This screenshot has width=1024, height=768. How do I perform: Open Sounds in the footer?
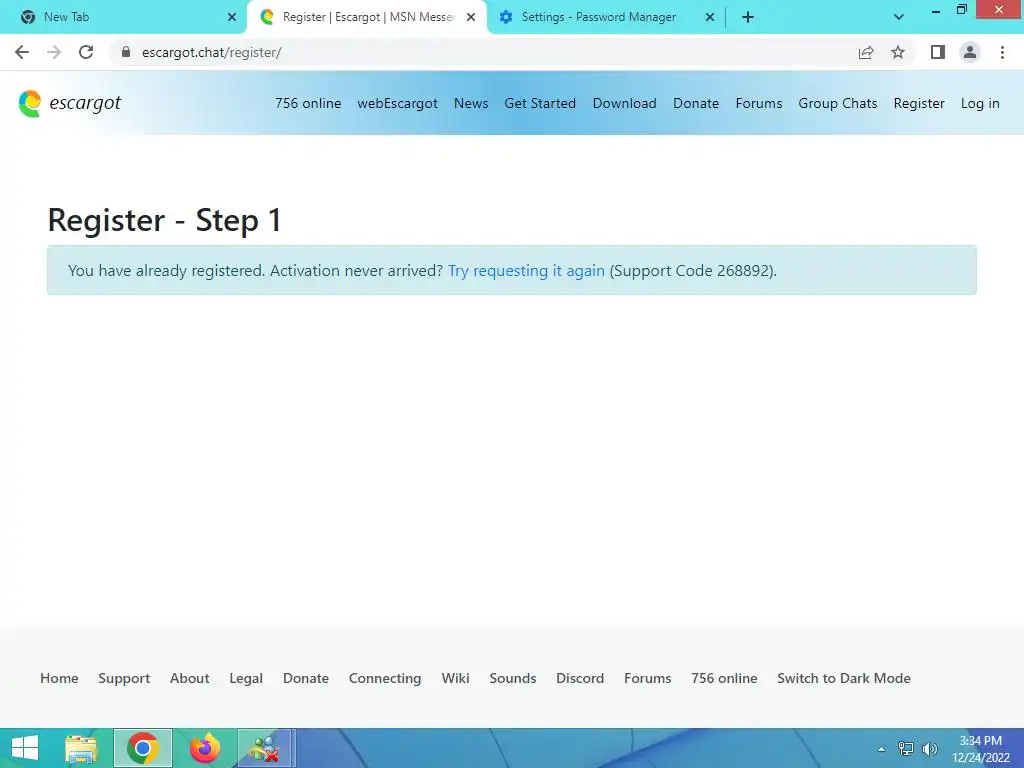click(x=513, y=678)
